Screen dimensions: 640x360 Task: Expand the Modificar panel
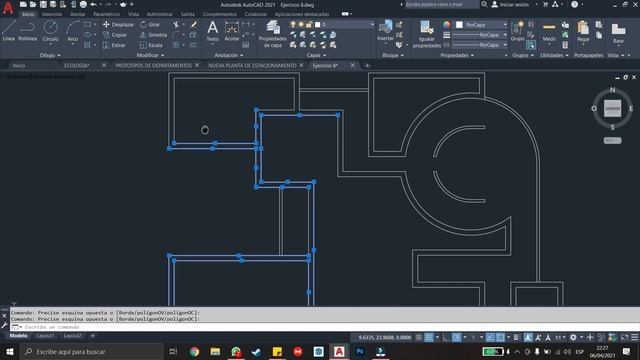coord(150,55)
